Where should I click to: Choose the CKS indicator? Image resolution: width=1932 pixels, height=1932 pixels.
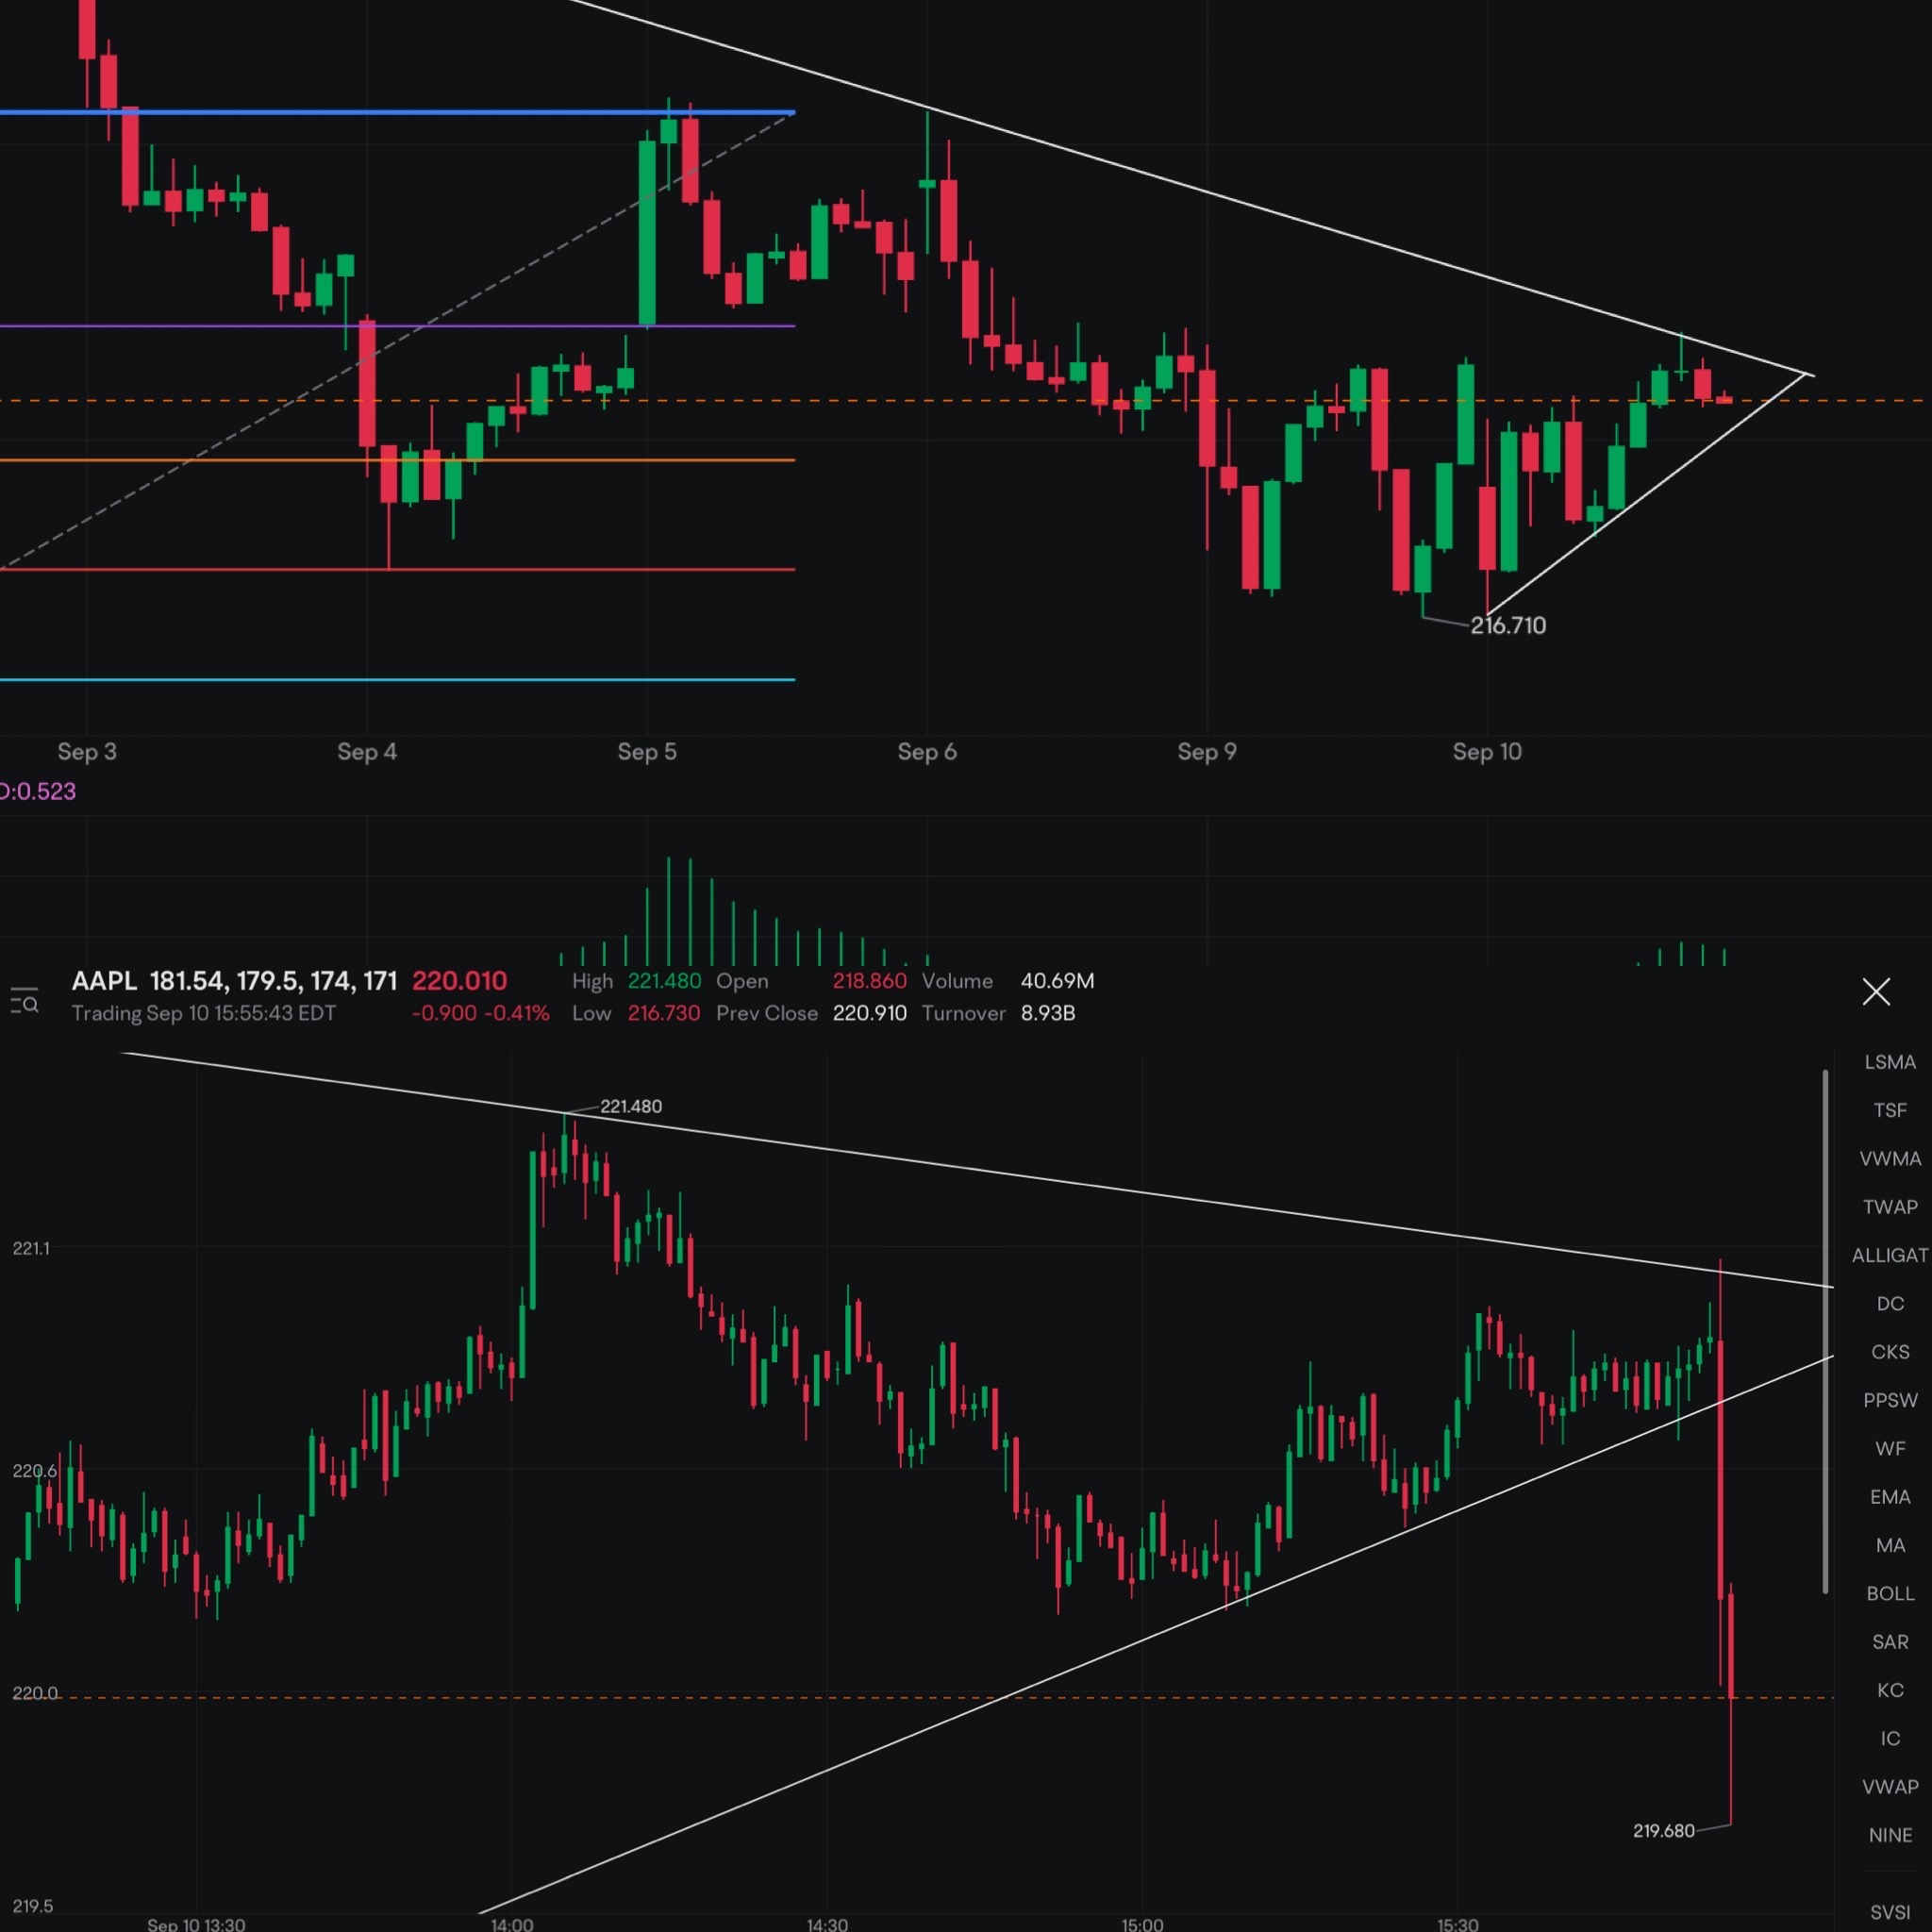coord(1889,1352)
